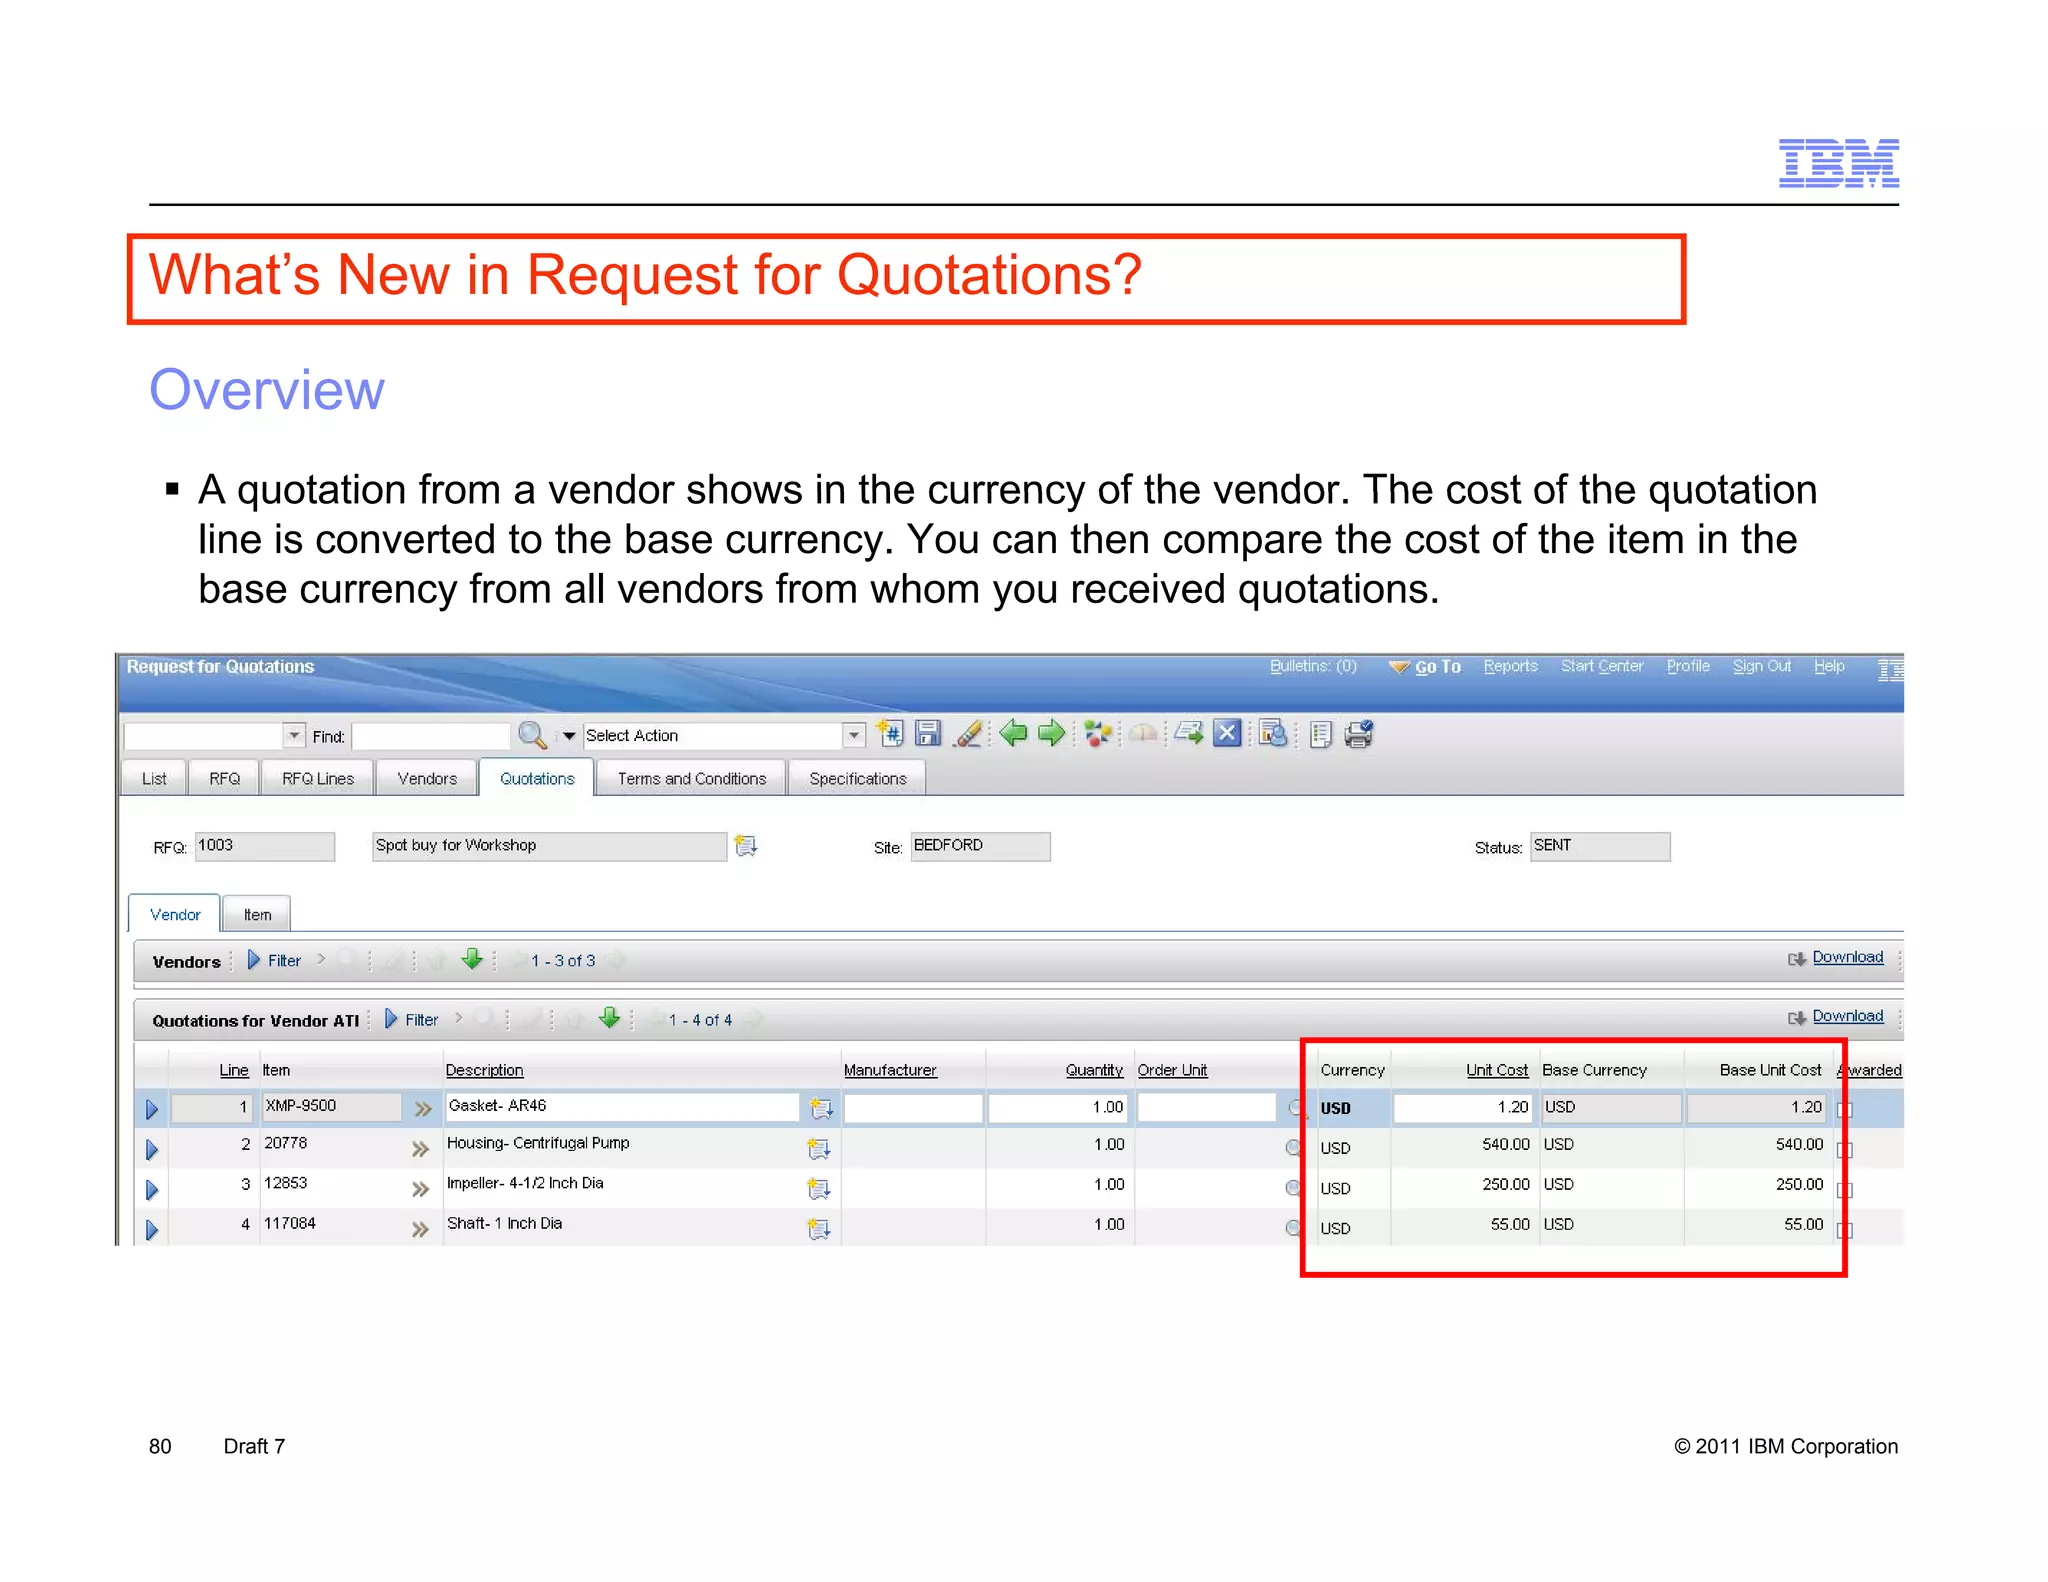Click the Profile link
The image size is (2048, 1582).
coord(1688,666)
